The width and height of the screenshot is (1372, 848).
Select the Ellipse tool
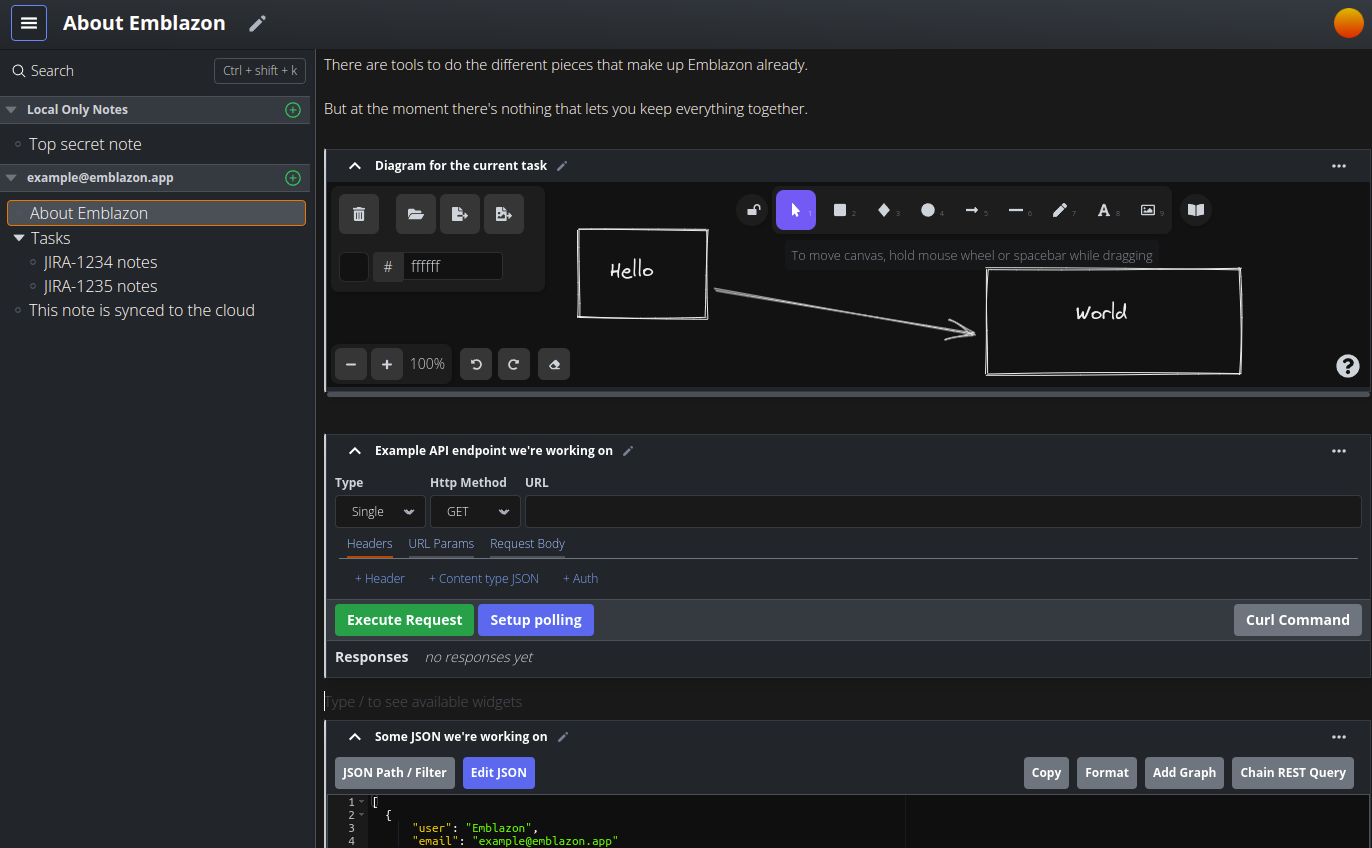[929, 210]
